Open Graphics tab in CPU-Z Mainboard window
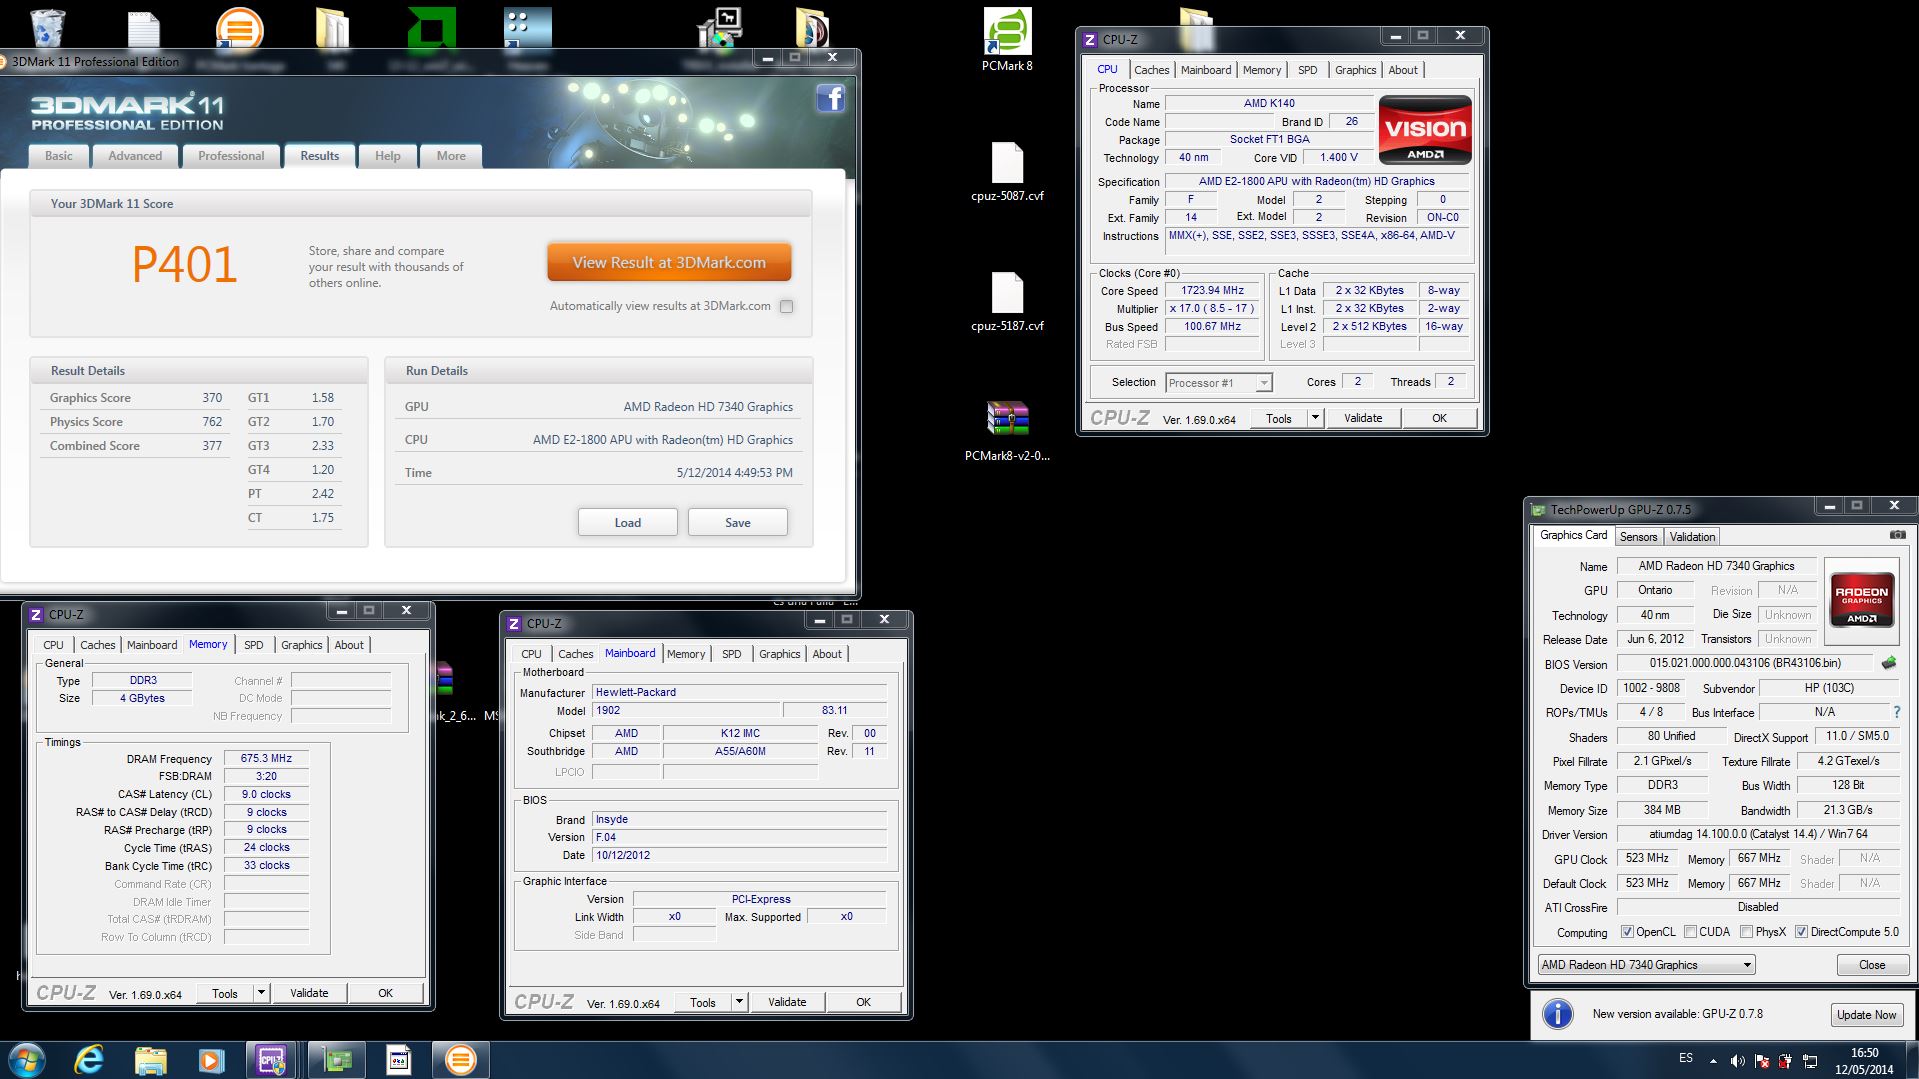This screenshot has width=1919, height=1079. click(779, 654)
